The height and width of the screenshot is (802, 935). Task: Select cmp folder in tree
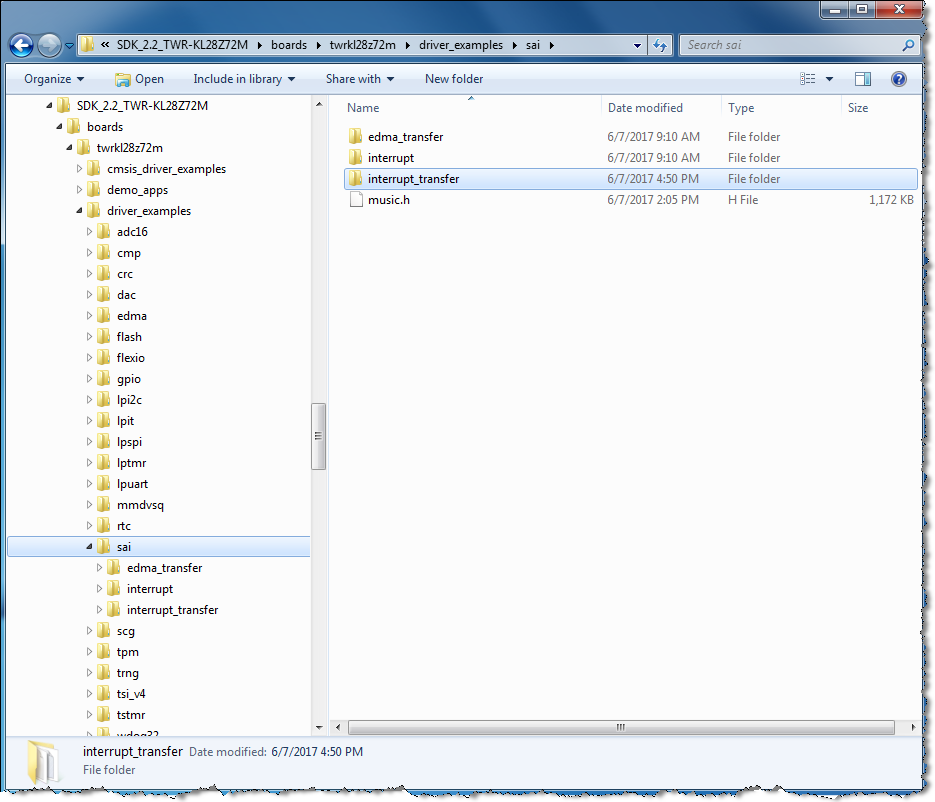129,253
